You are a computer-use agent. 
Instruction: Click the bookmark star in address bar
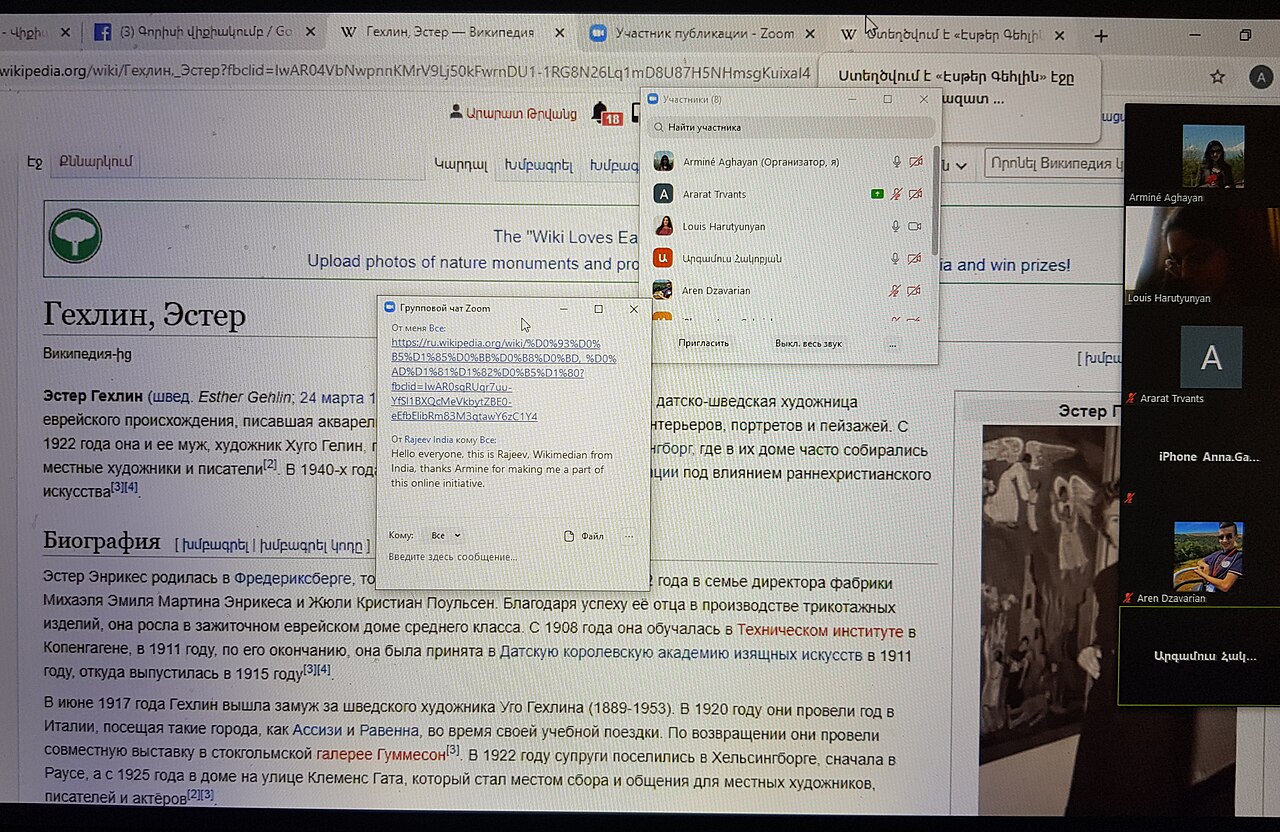tap(1217, 77)
